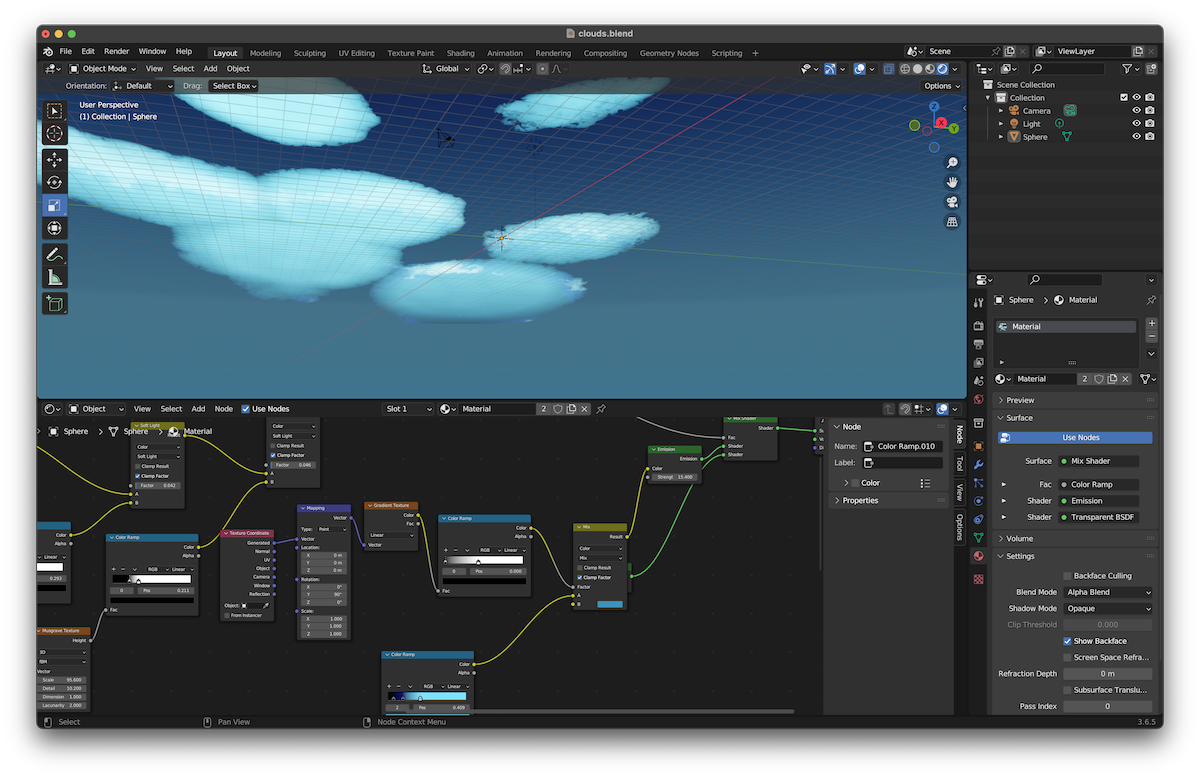The width and height of the screenshot is (1200, 777).
Task: Open the node editor Node menu
Action: [x=223, y=409]
